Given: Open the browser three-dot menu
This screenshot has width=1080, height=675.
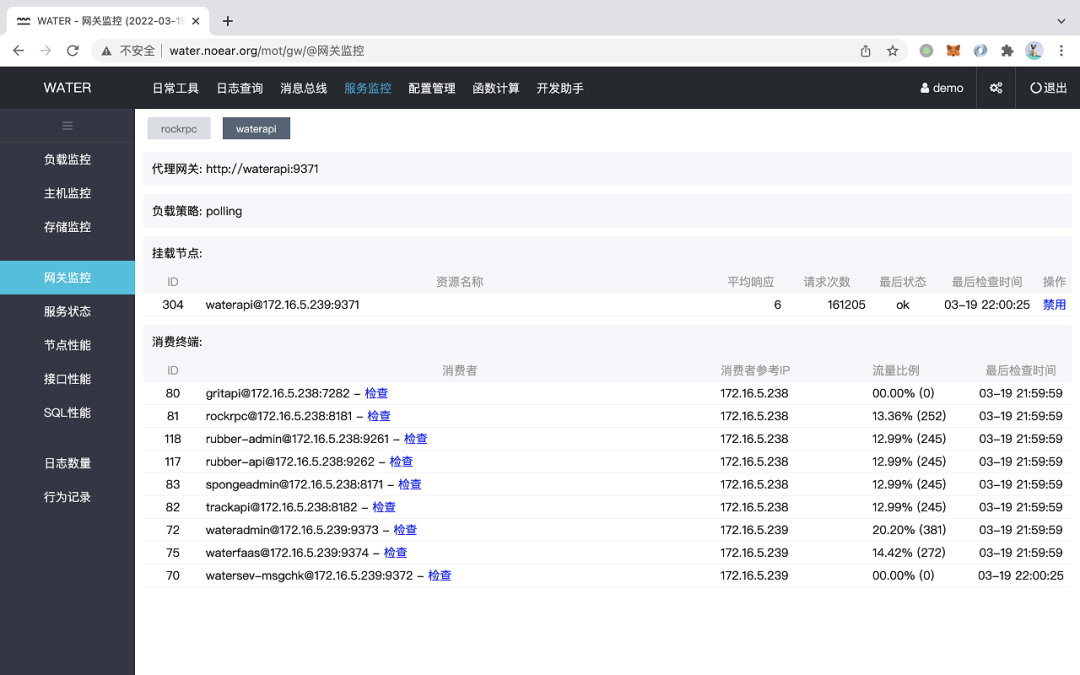Looking at the screenshot, I should [1060, 51].
